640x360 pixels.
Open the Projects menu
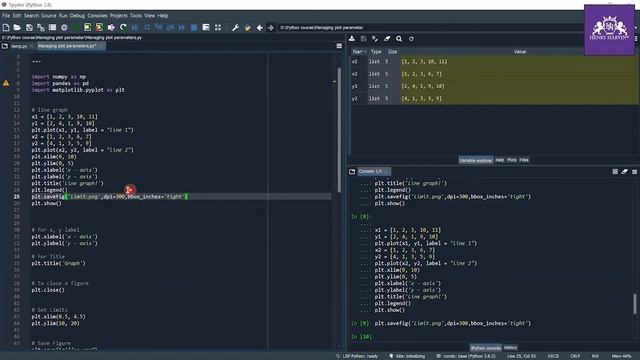pyautogui.click(x=118, y=16)
